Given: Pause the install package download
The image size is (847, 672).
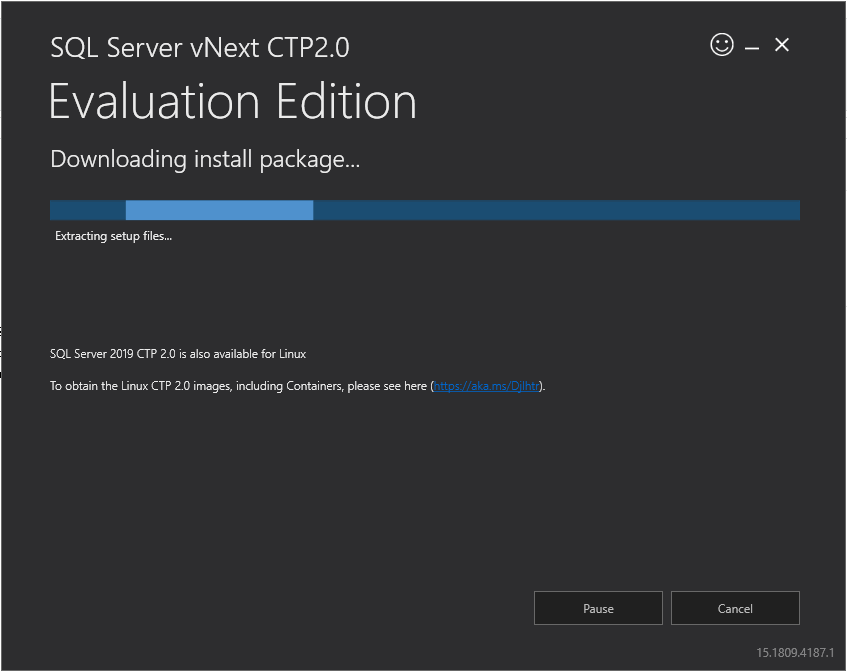Looking at the screenshot, I should pos(598,608).
